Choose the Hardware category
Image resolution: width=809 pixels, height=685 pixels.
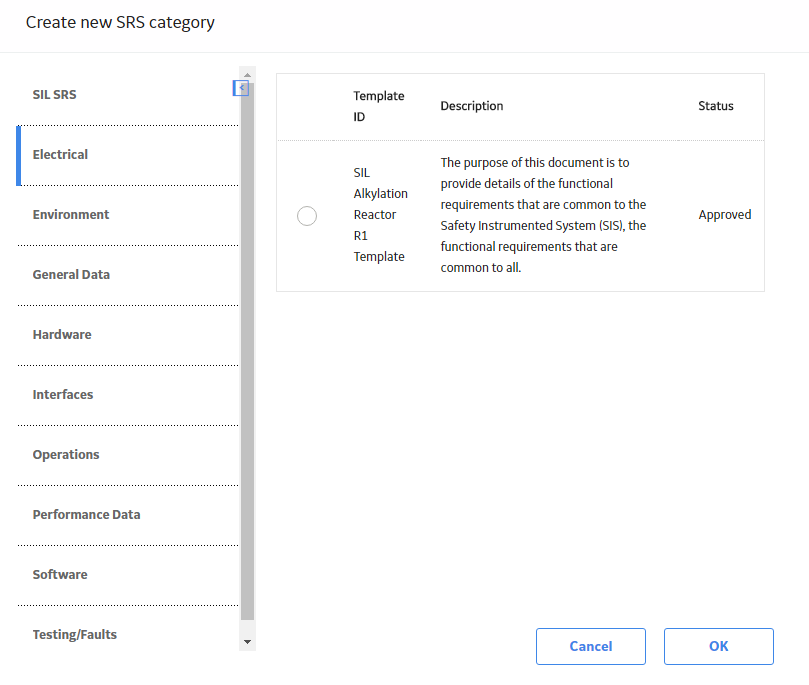pyautogui.click(x=128, y=335)
